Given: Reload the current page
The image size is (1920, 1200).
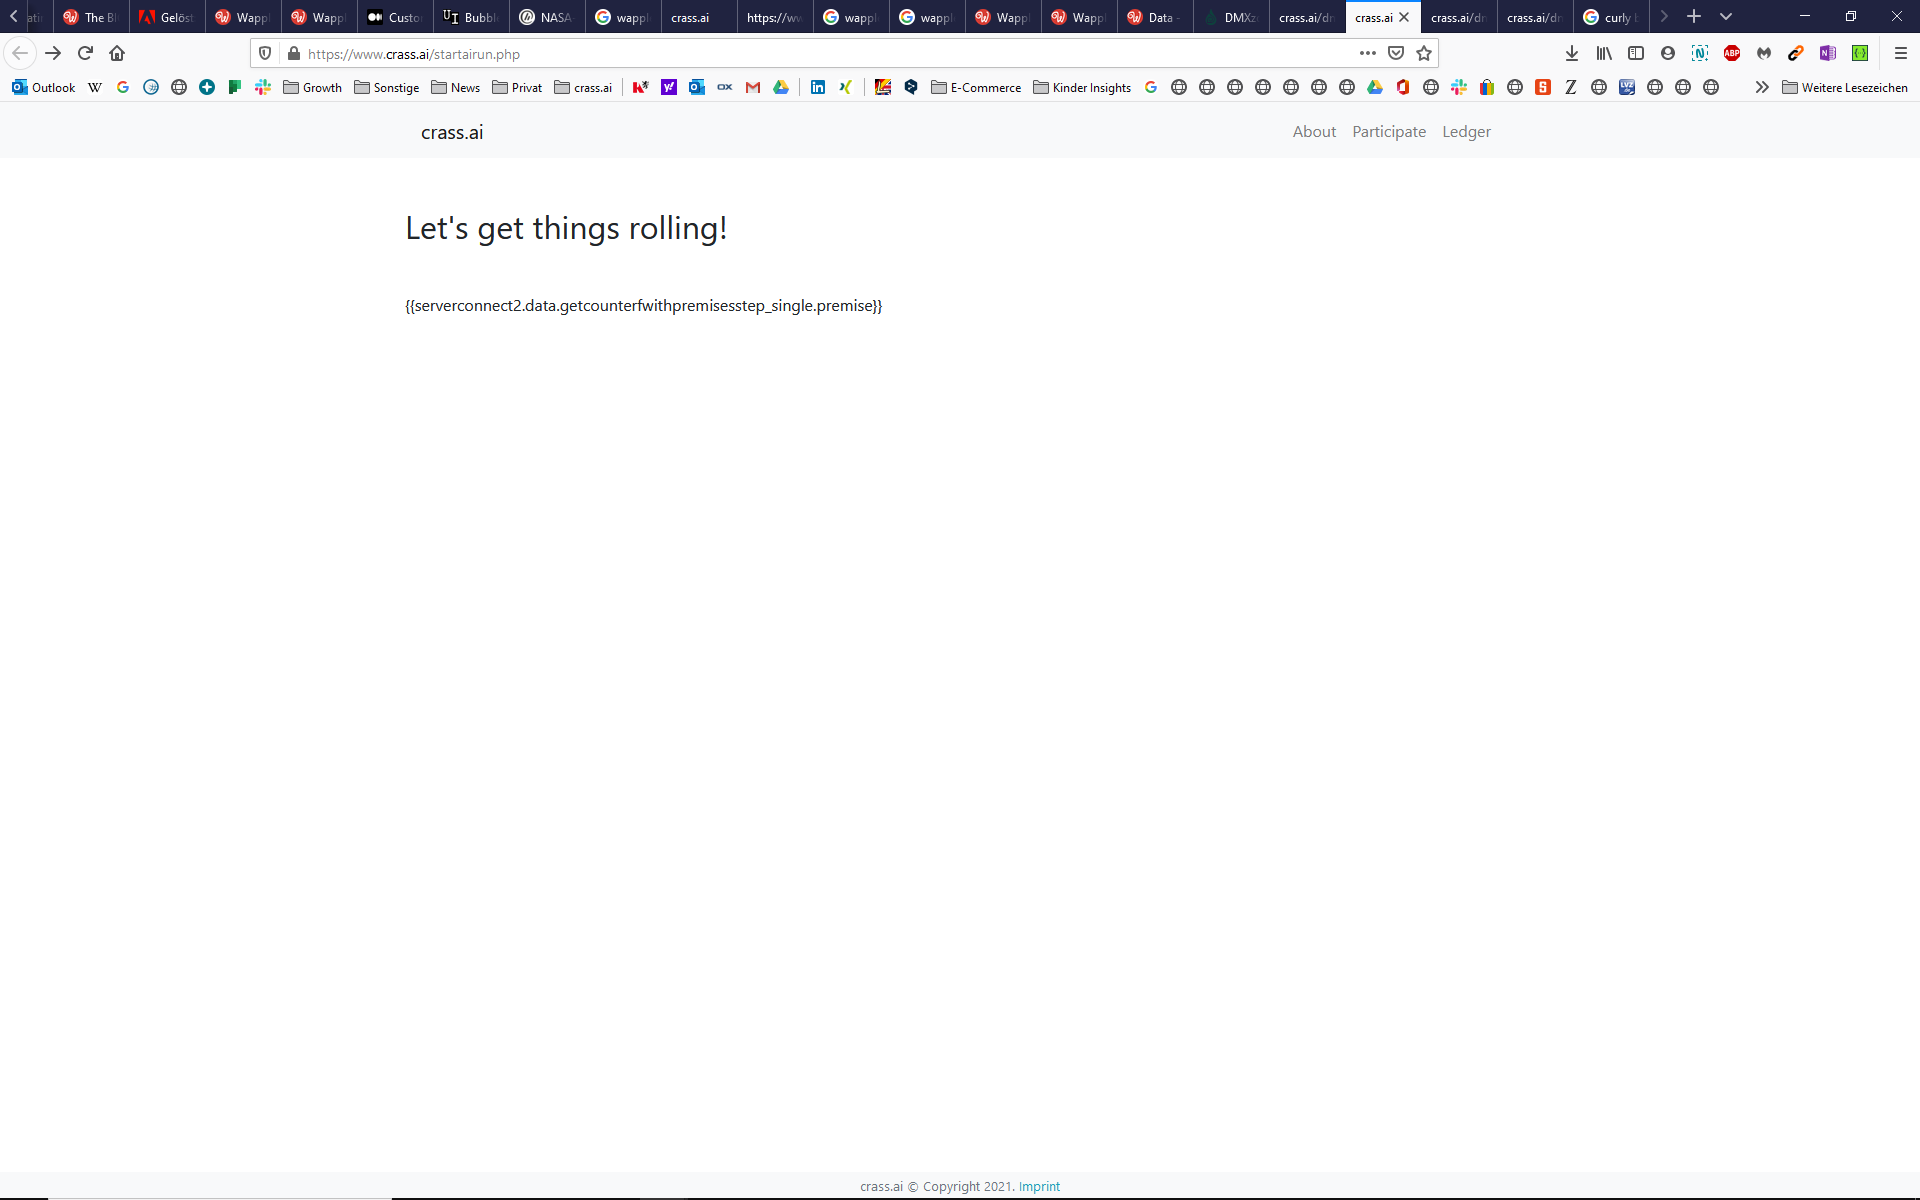Looking at the screenshot, I should click(85, 53).
